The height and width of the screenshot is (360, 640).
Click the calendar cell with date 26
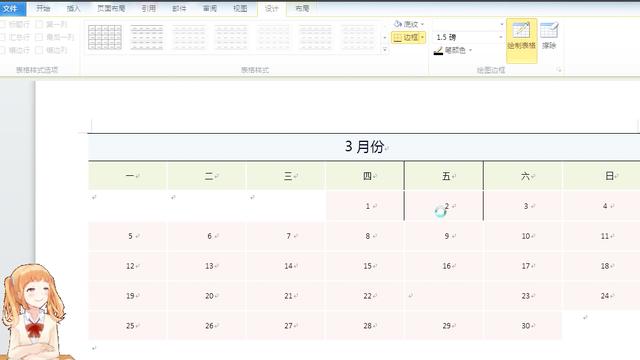207,326
